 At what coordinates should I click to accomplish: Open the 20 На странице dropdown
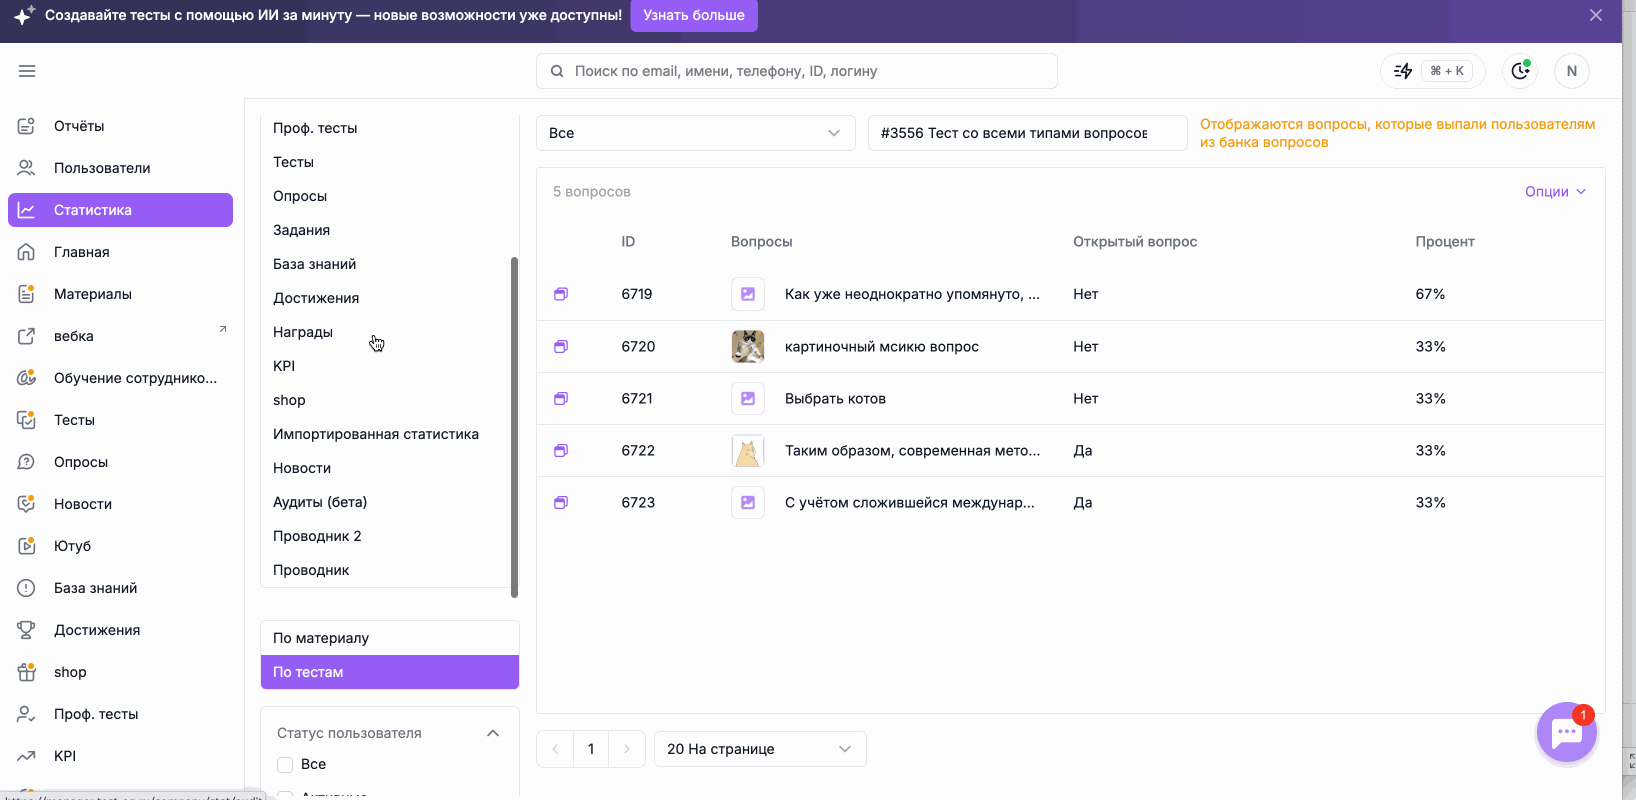[760, 749]
